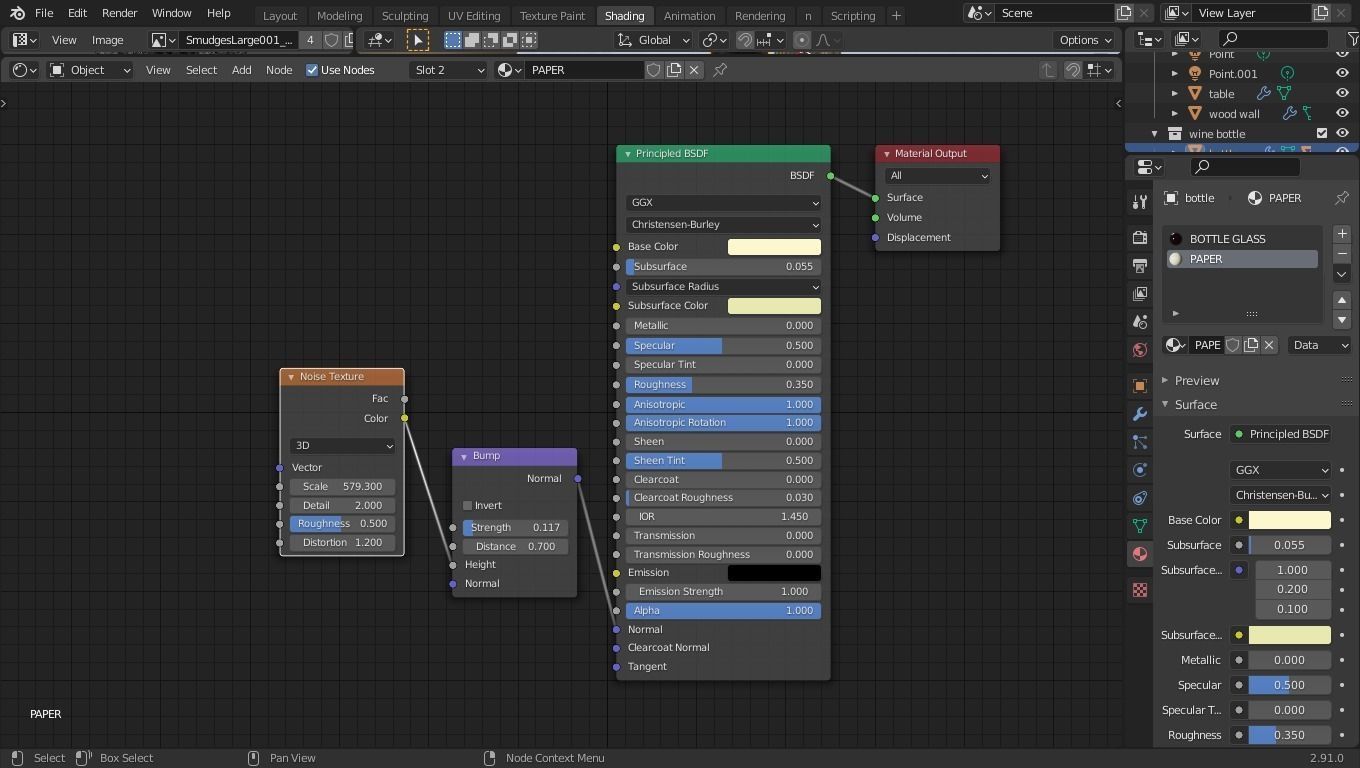This screenshot has height=768, width=1360.
Task: Click the Base Color swatch on Principled BSDF node
Action: tap(774, 247)
